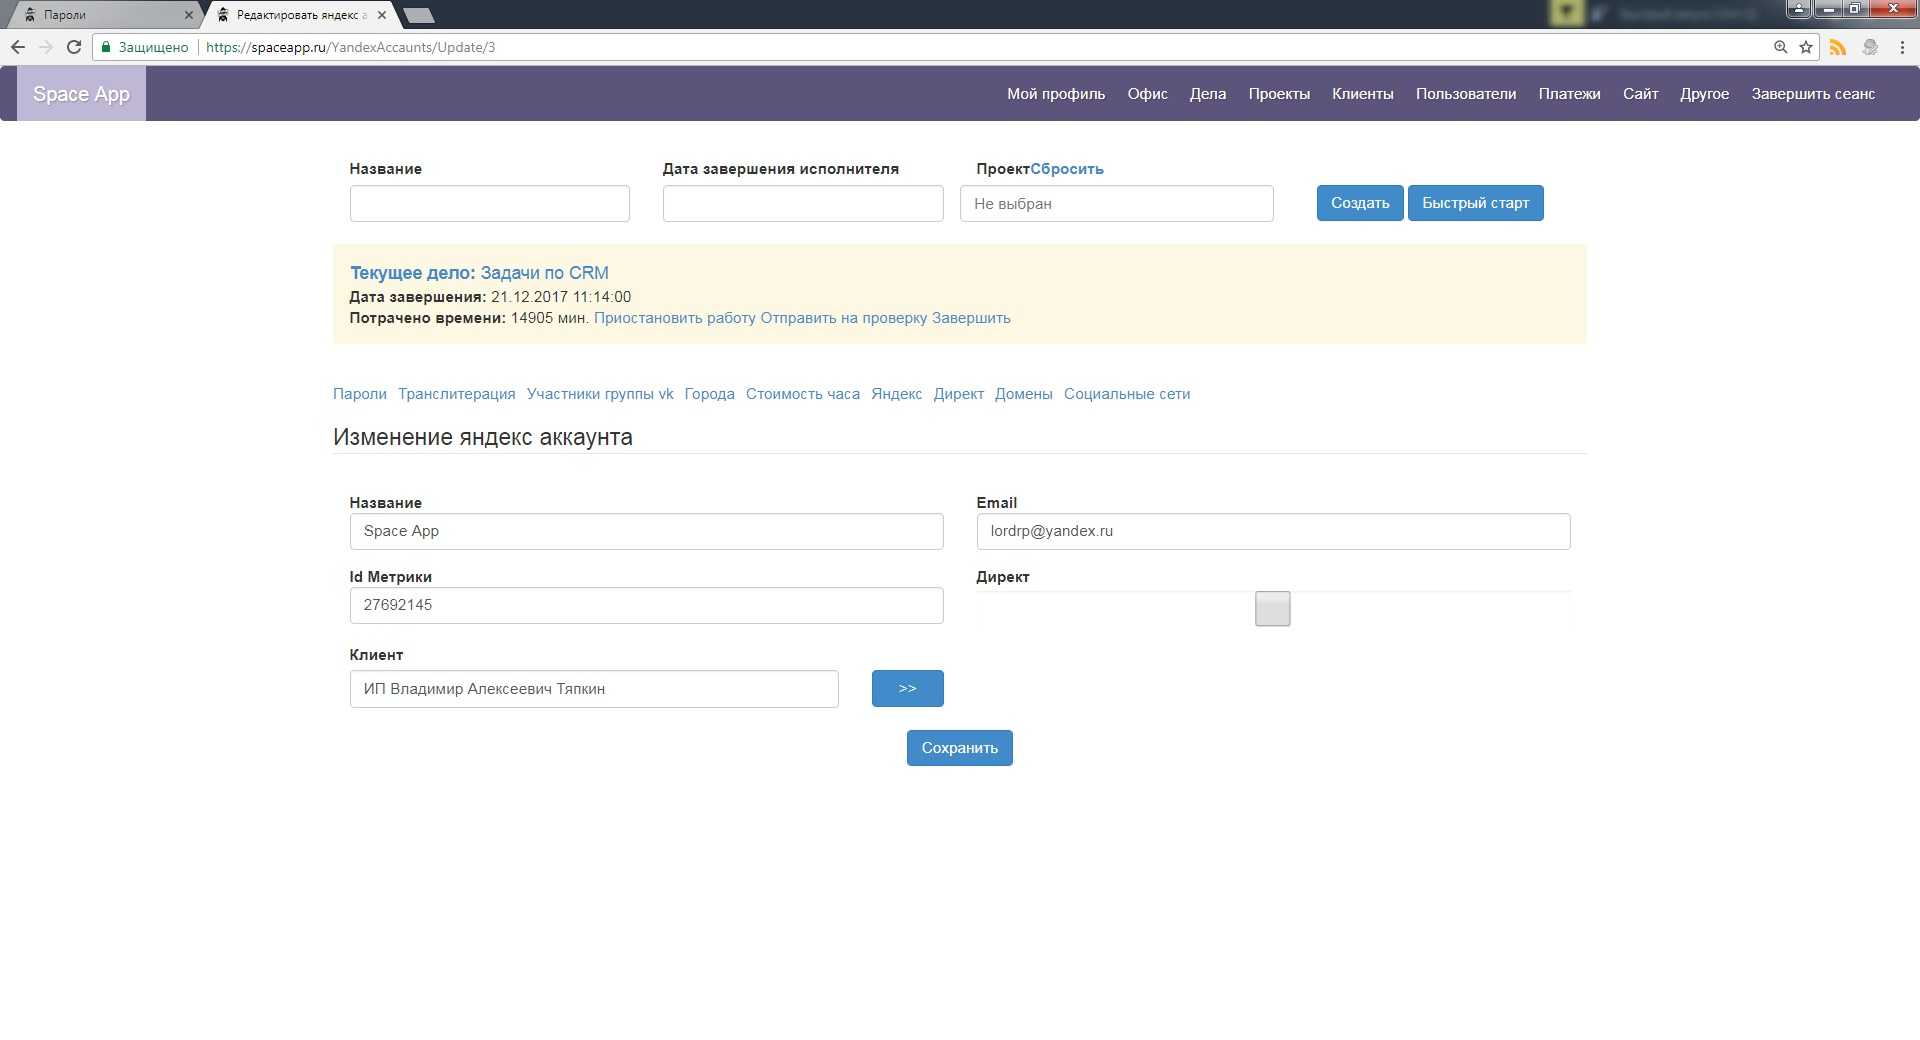Open Проекты in the top menu
The image size is (1920, 1040).
click(1278, 94)
